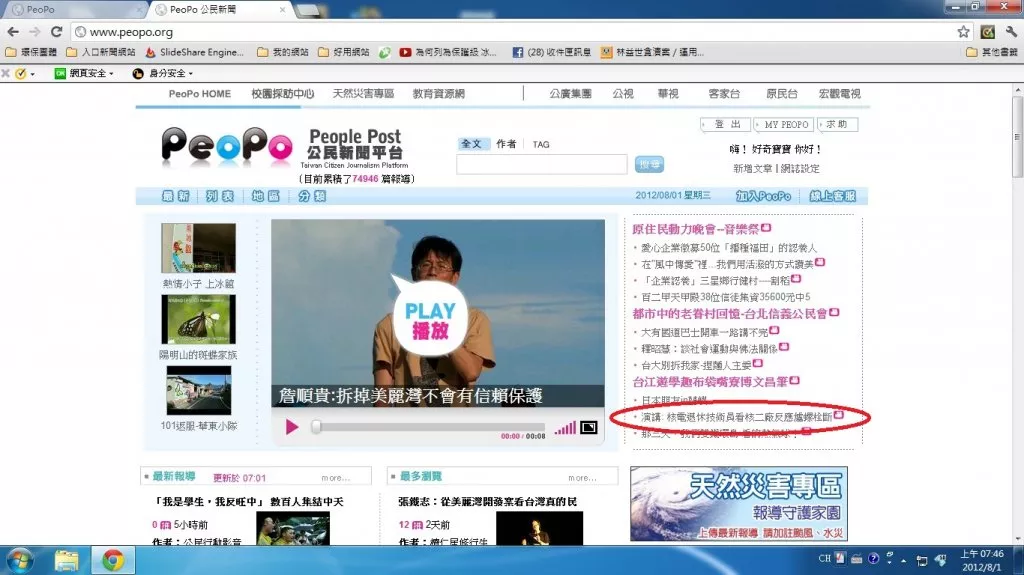The width and height of the screenshot is (1024, 575).
Task: Click the site search input field
Action: pyautogui.click(x=541, y=164)
